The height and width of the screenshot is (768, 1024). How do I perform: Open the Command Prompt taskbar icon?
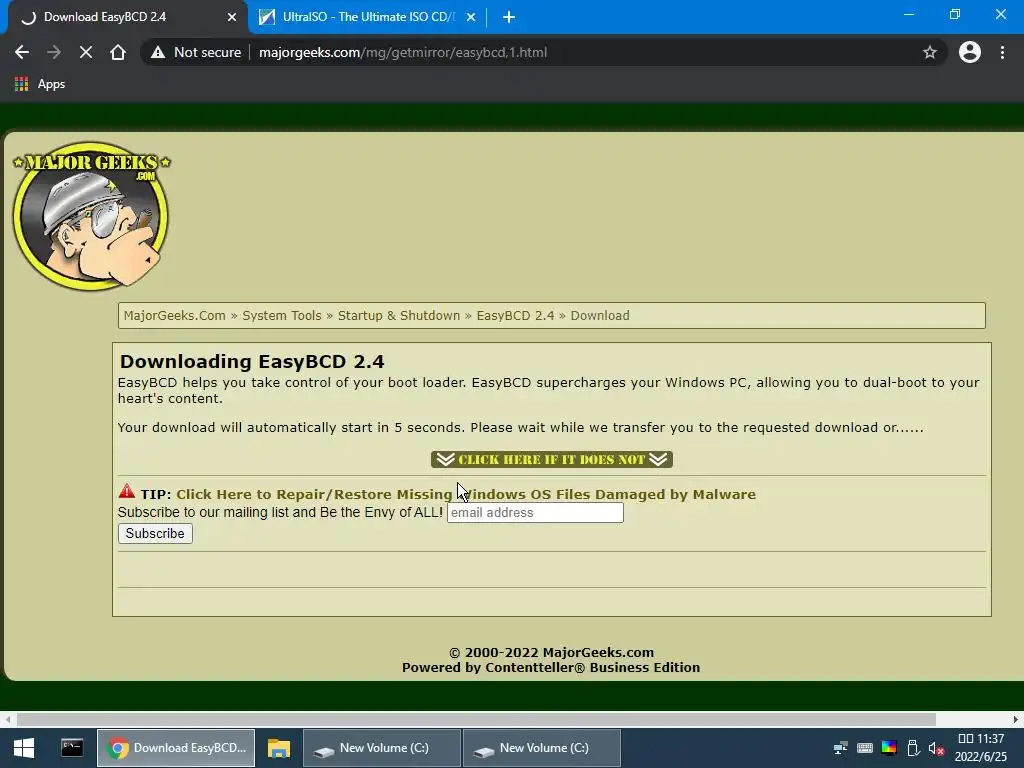coord(72,748)
